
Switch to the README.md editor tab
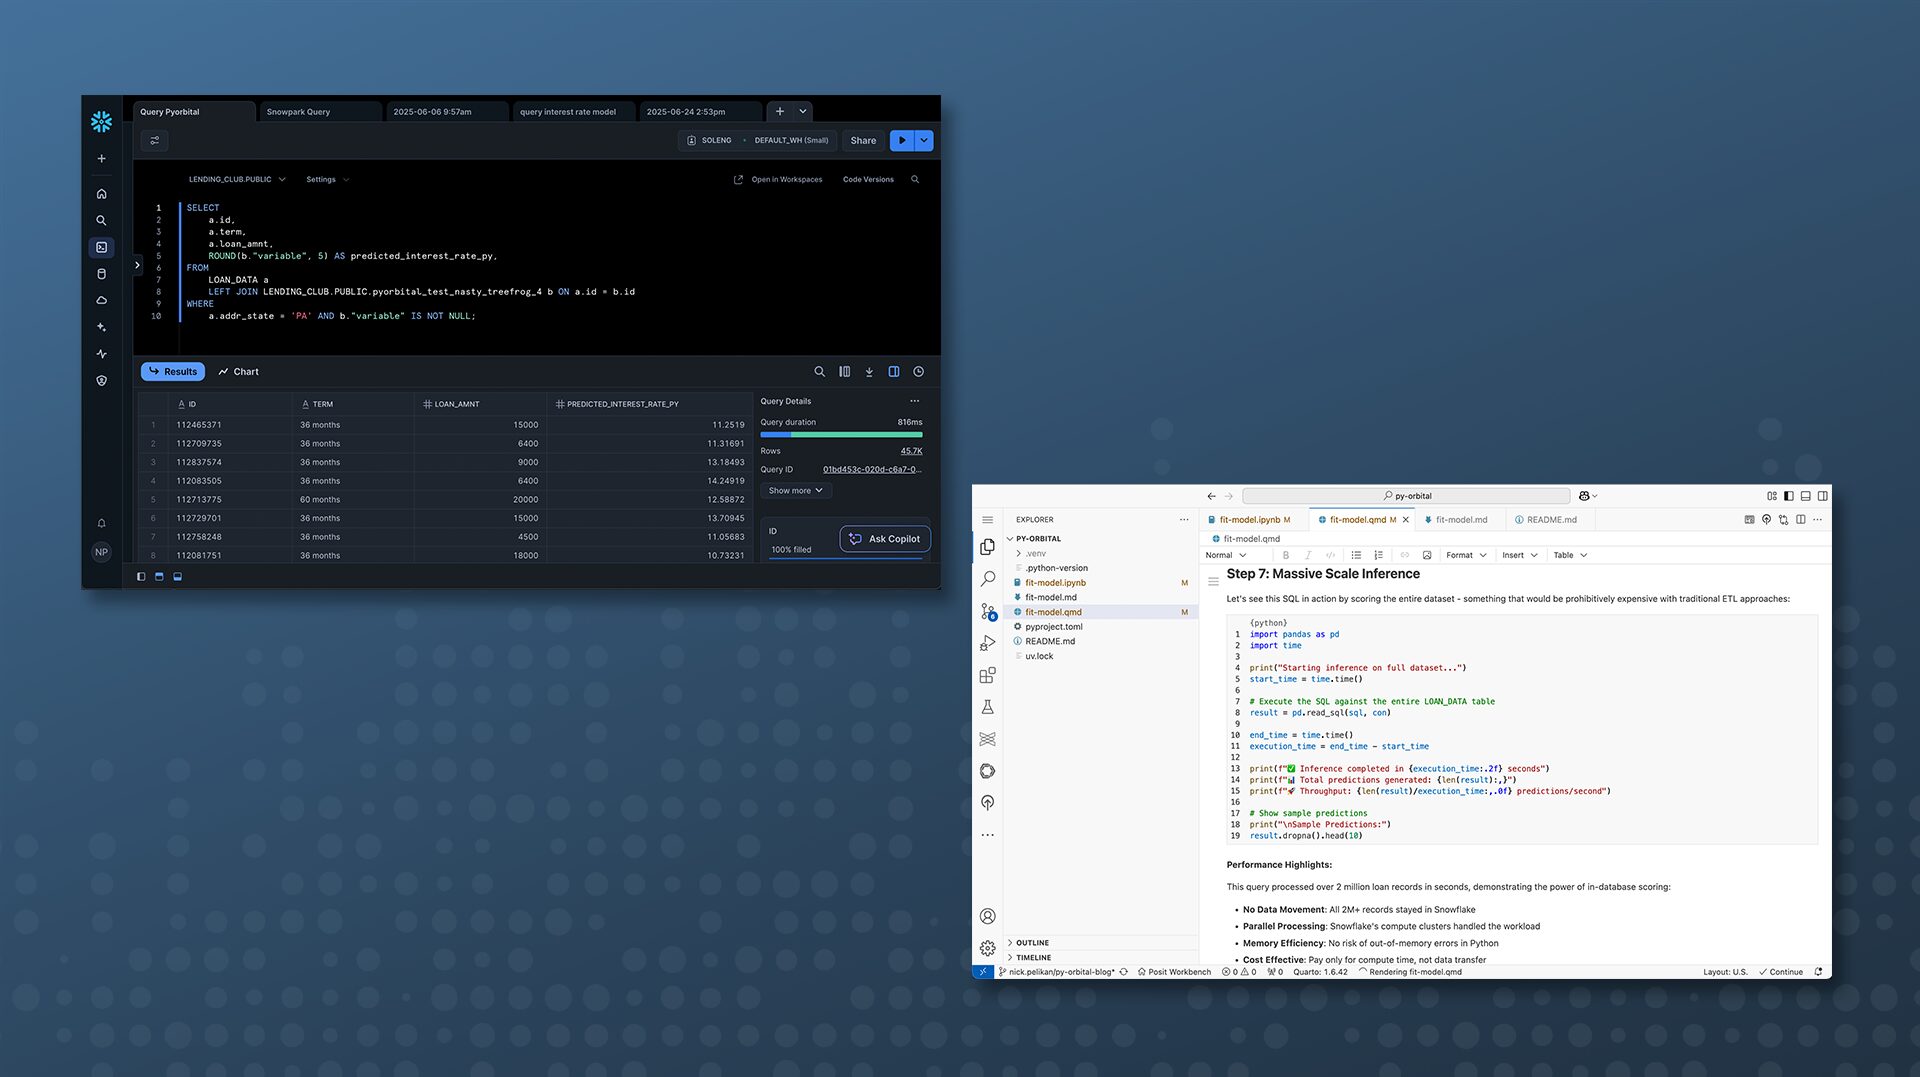click(x=1551, y=520)
